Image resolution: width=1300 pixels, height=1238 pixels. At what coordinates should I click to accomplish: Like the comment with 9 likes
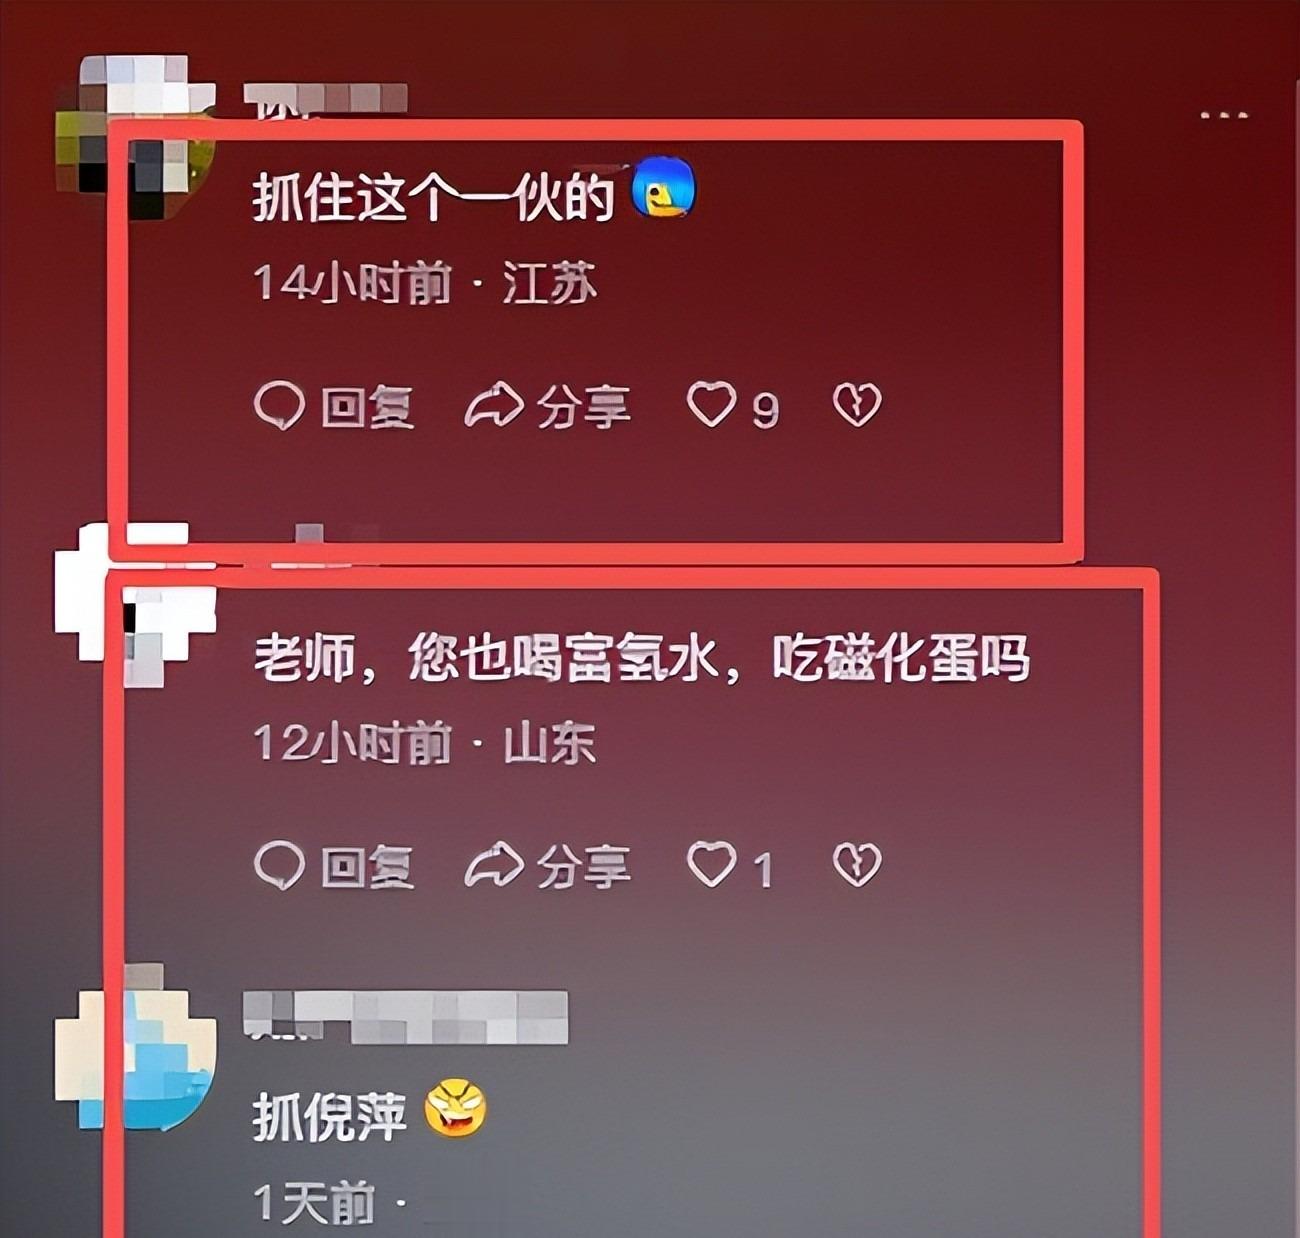(x=711, y=405)
